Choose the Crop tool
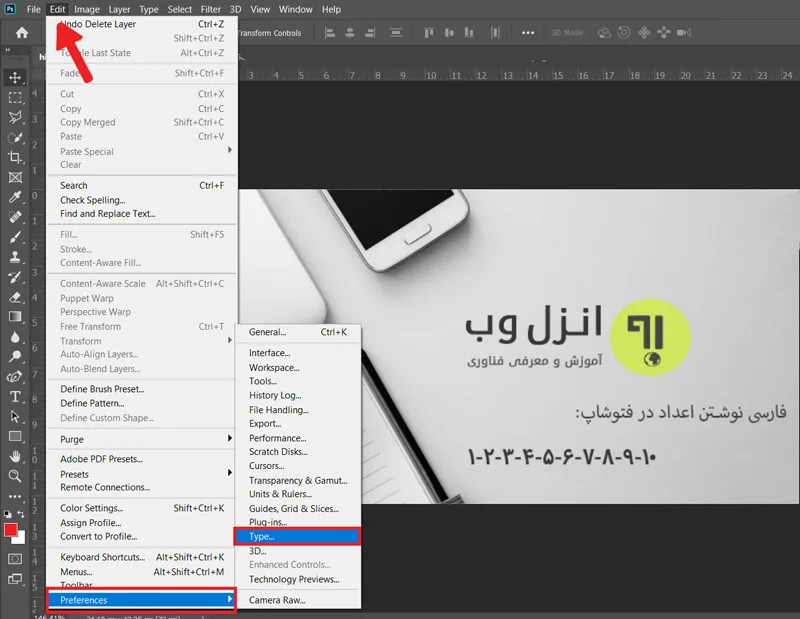800x619 pixels. tap(15, 157)
